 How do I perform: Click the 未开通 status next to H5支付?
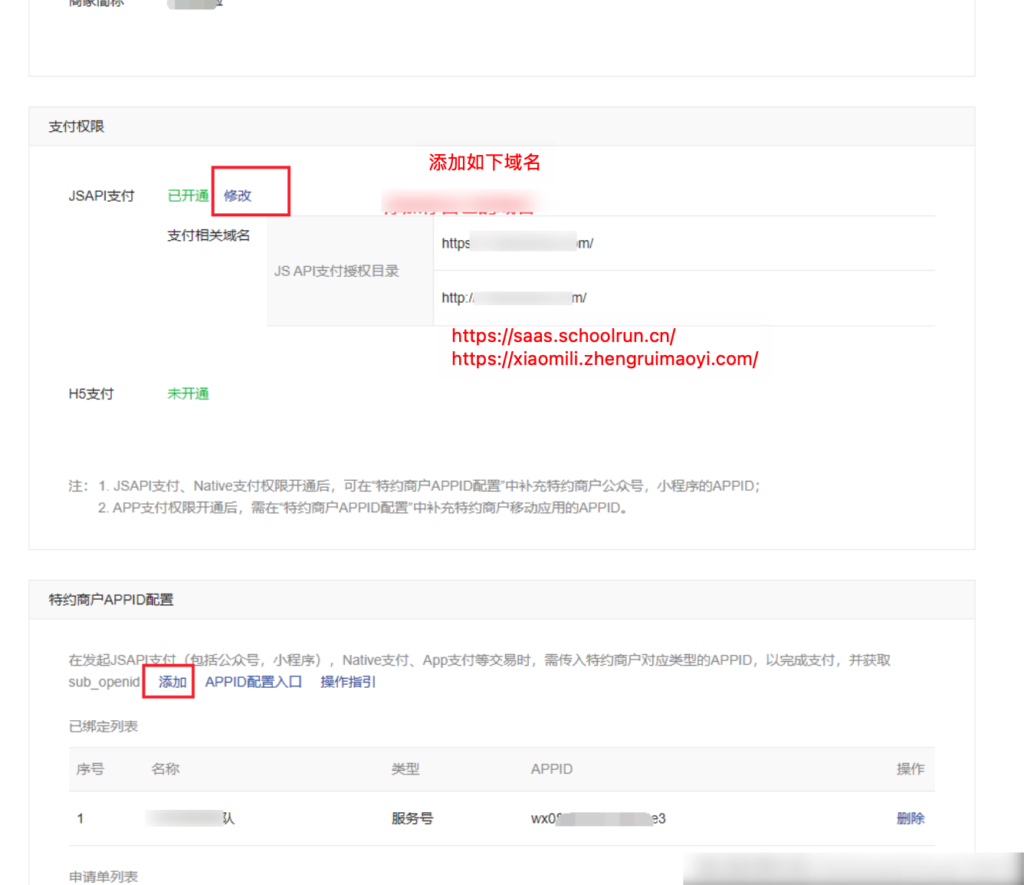coord(187,393)
